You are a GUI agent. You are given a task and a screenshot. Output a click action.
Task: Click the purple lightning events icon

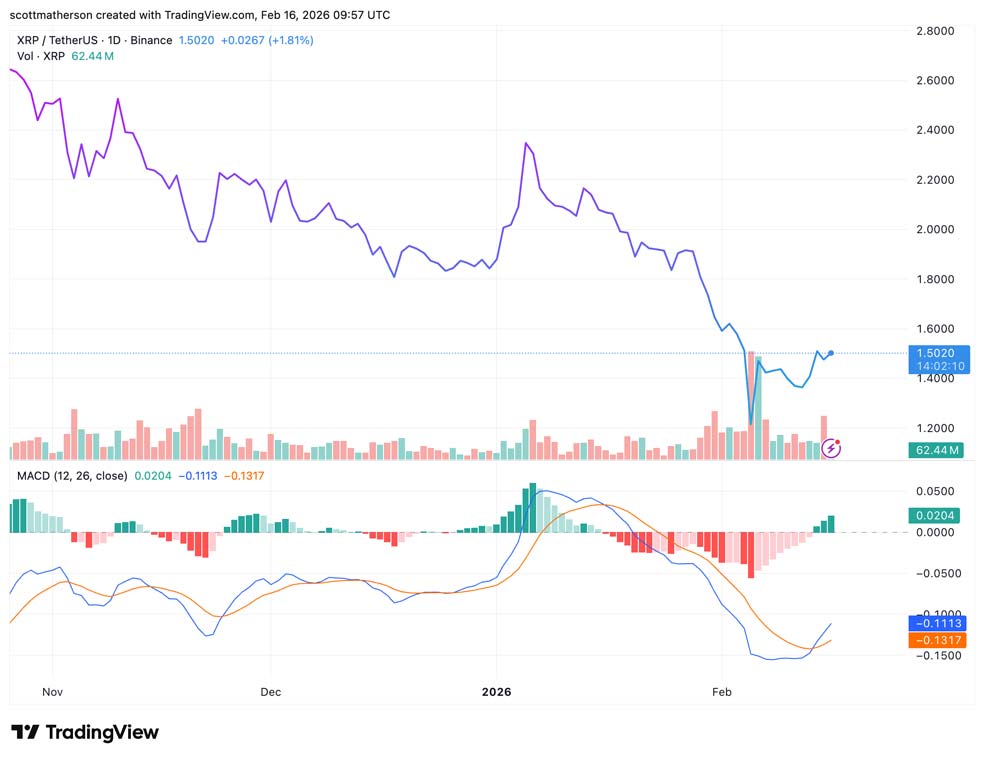[x=832, y=448]
